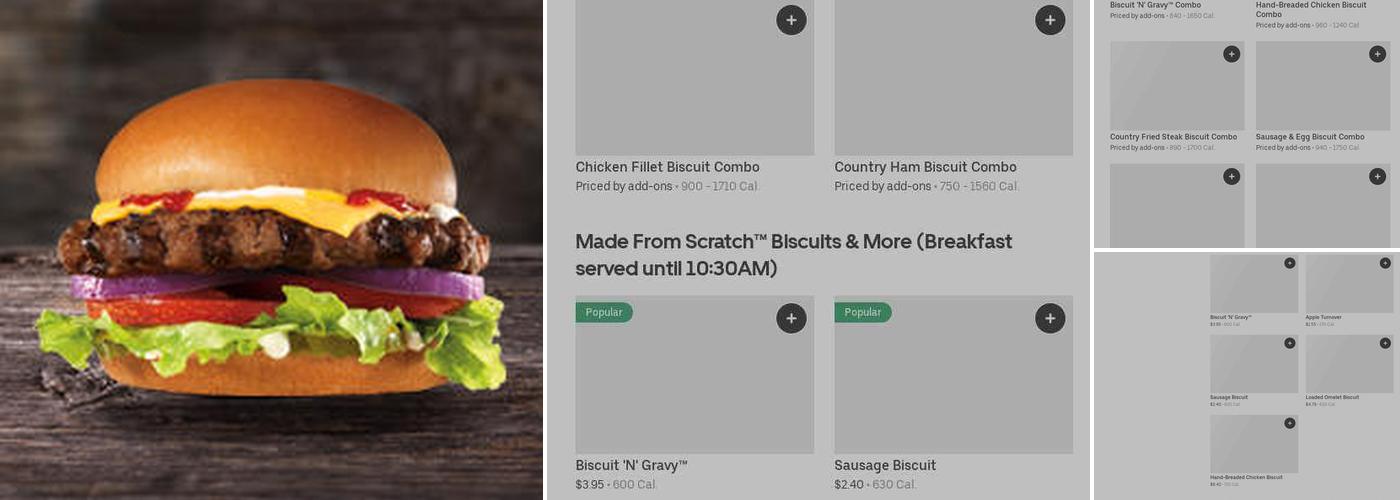Click the cheeseburger photo
1400x500 pixels.
pos(271,250)
